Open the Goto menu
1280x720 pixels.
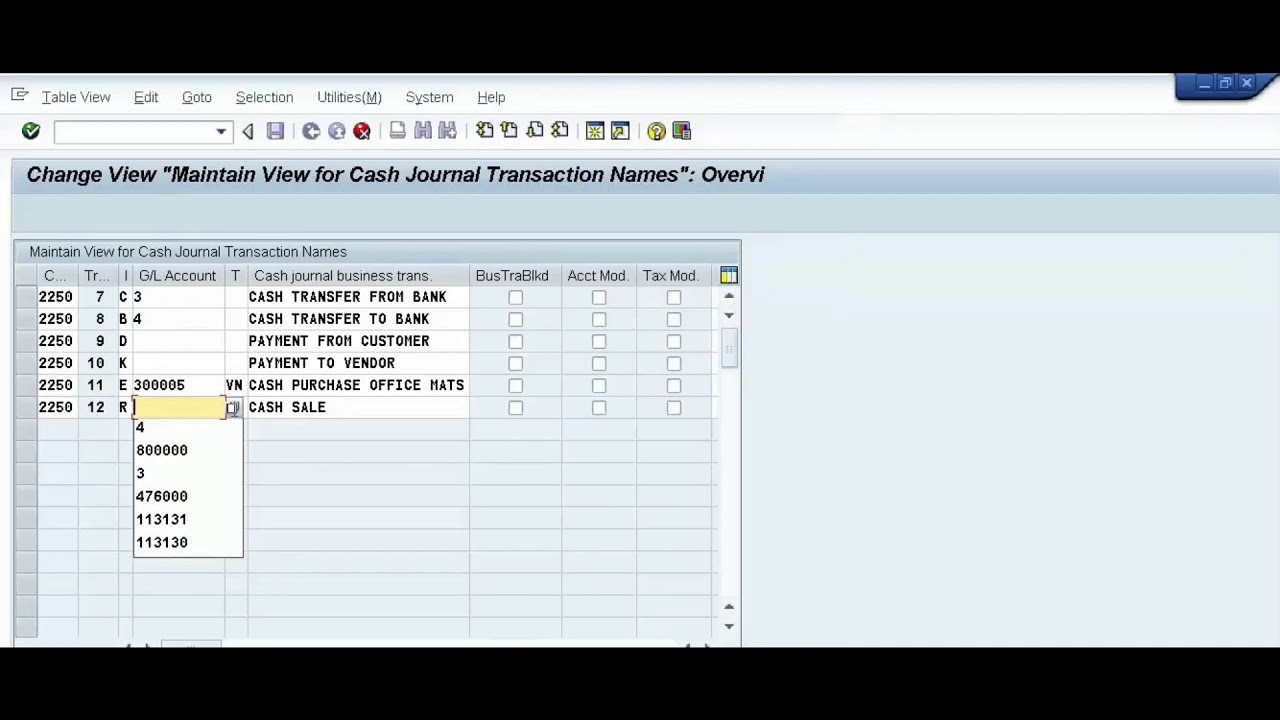click(x=197, y=97)
